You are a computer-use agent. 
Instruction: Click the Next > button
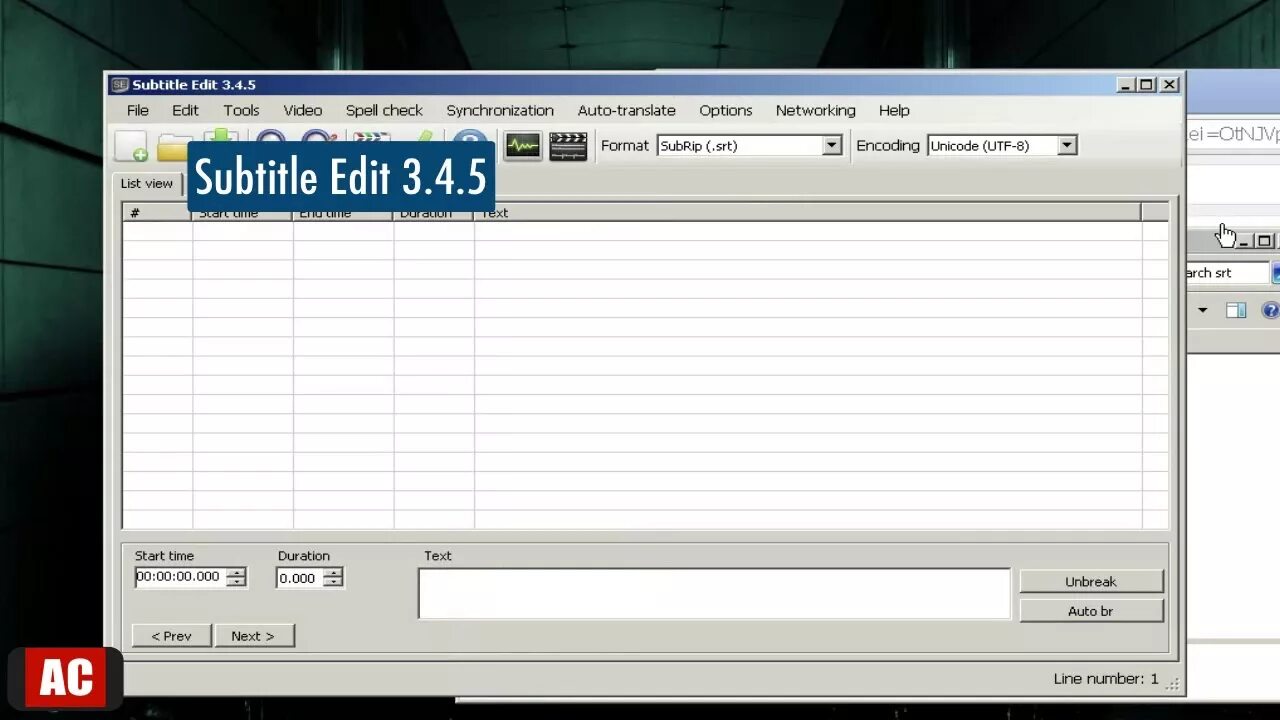click(x=253, y=636)
